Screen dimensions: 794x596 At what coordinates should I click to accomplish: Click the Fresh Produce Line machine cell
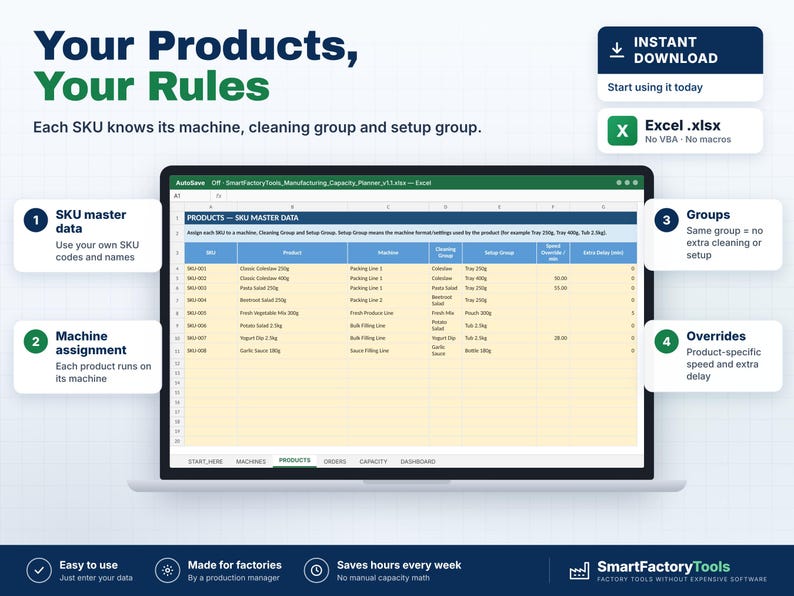point(388,313)
